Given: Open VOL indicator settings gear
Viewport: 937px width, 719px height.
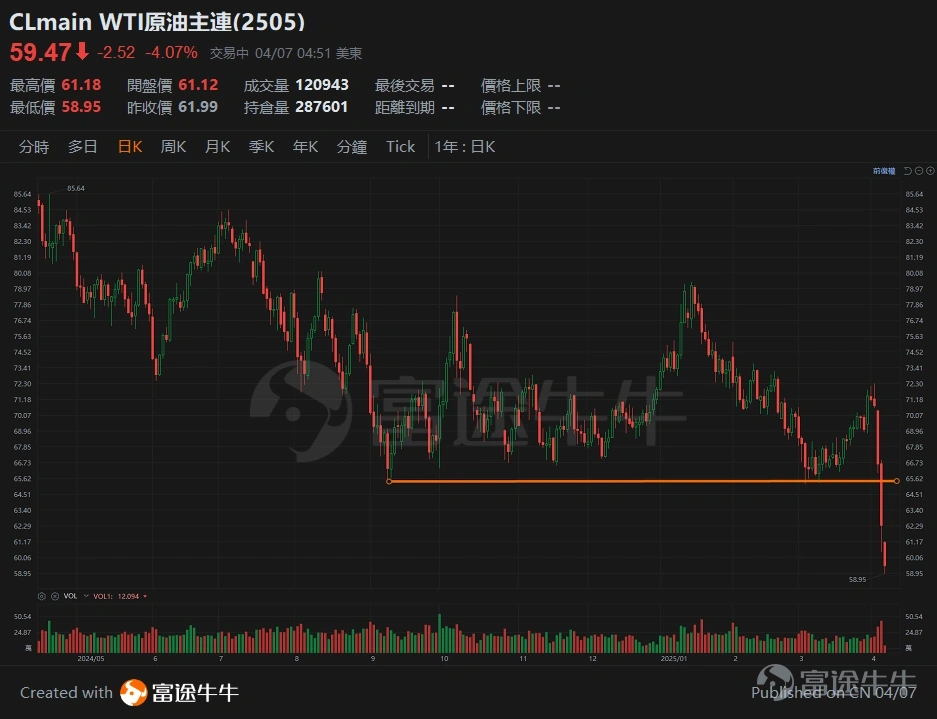Looking at the screenshot, I should point(41,596).
